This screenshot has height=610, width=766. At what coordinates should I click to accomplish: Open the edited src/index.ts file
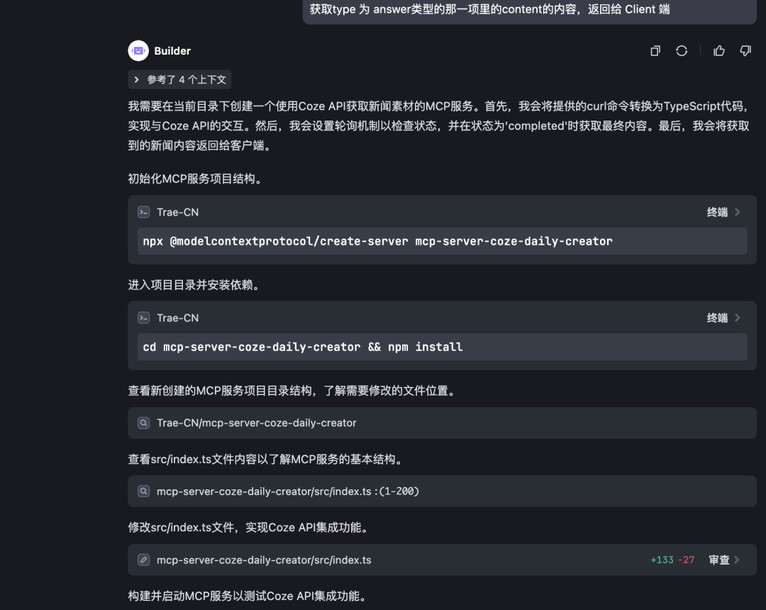[x=264, y=560]
